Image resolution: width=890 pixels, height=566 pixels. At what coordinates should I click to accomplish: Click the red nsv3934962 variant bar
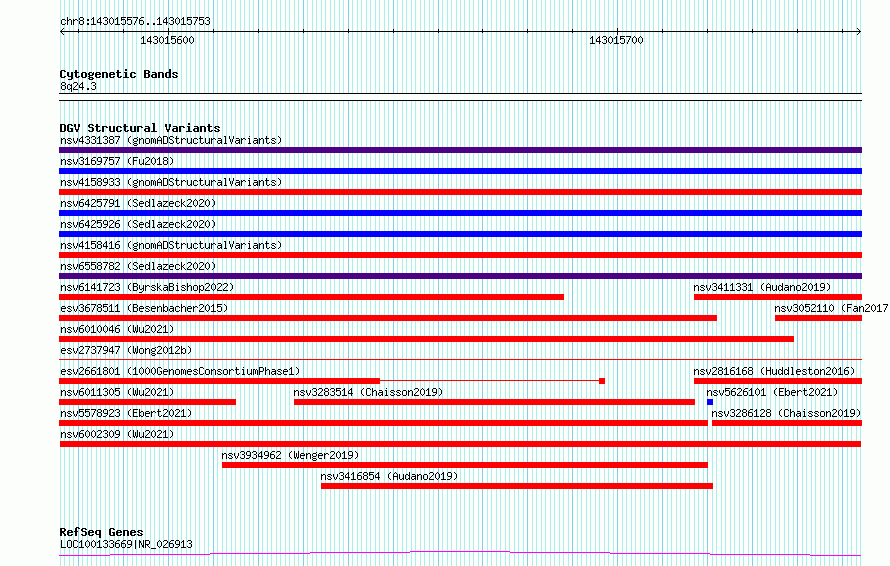click(465, 465)
